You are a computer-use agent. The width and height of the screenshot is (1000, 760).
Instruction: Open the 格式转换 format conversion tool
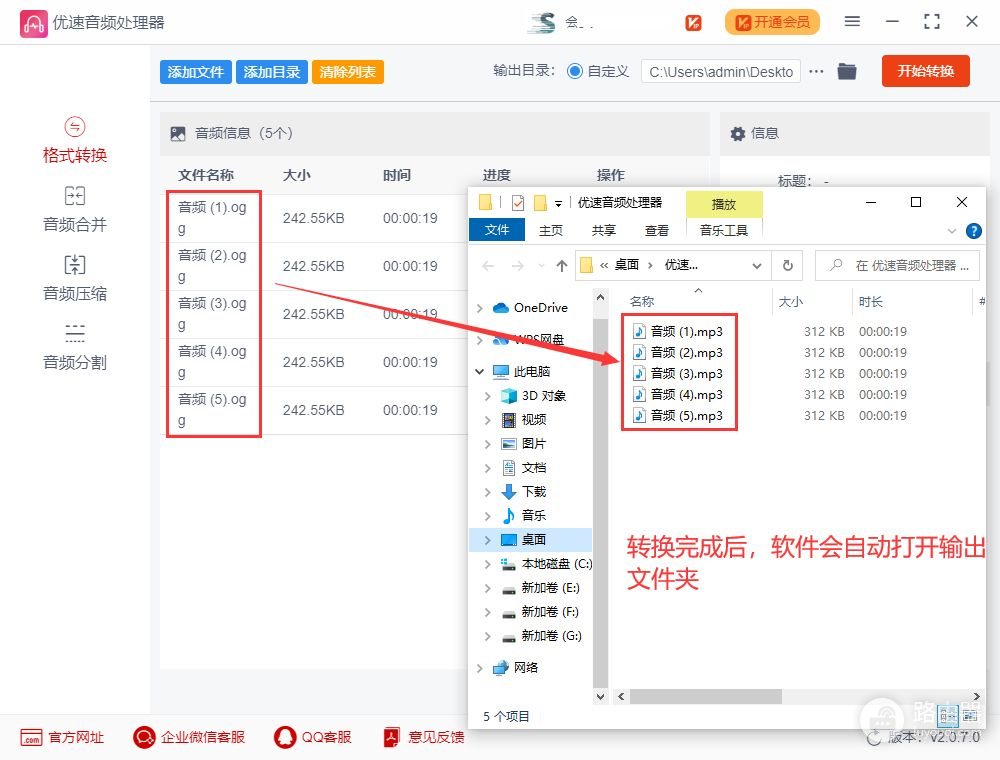coord(74,141)
